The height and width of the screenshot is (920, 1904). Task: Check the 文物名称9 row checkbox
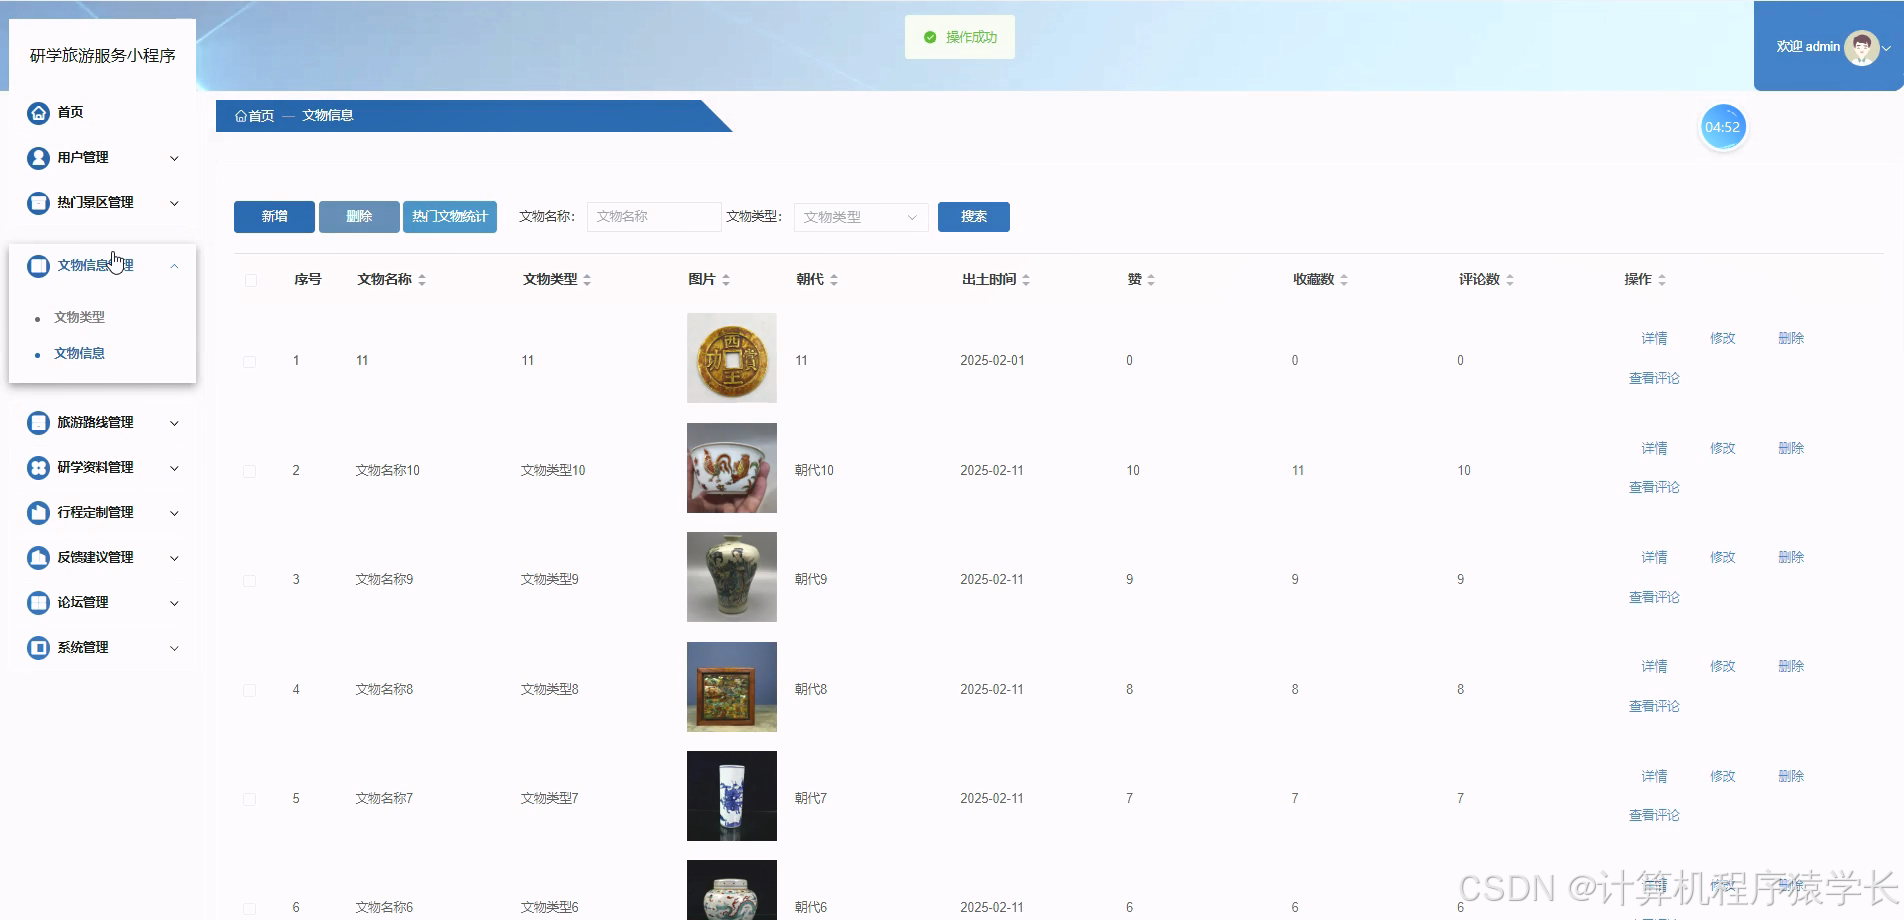[x=249, y=580]
